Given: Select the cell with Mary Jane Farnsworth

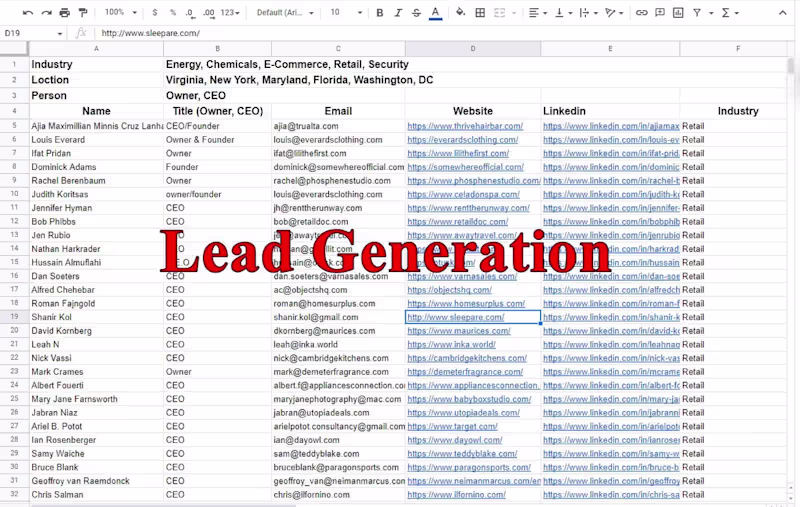Looking at the screenshot, I should [x=96, y=399].
